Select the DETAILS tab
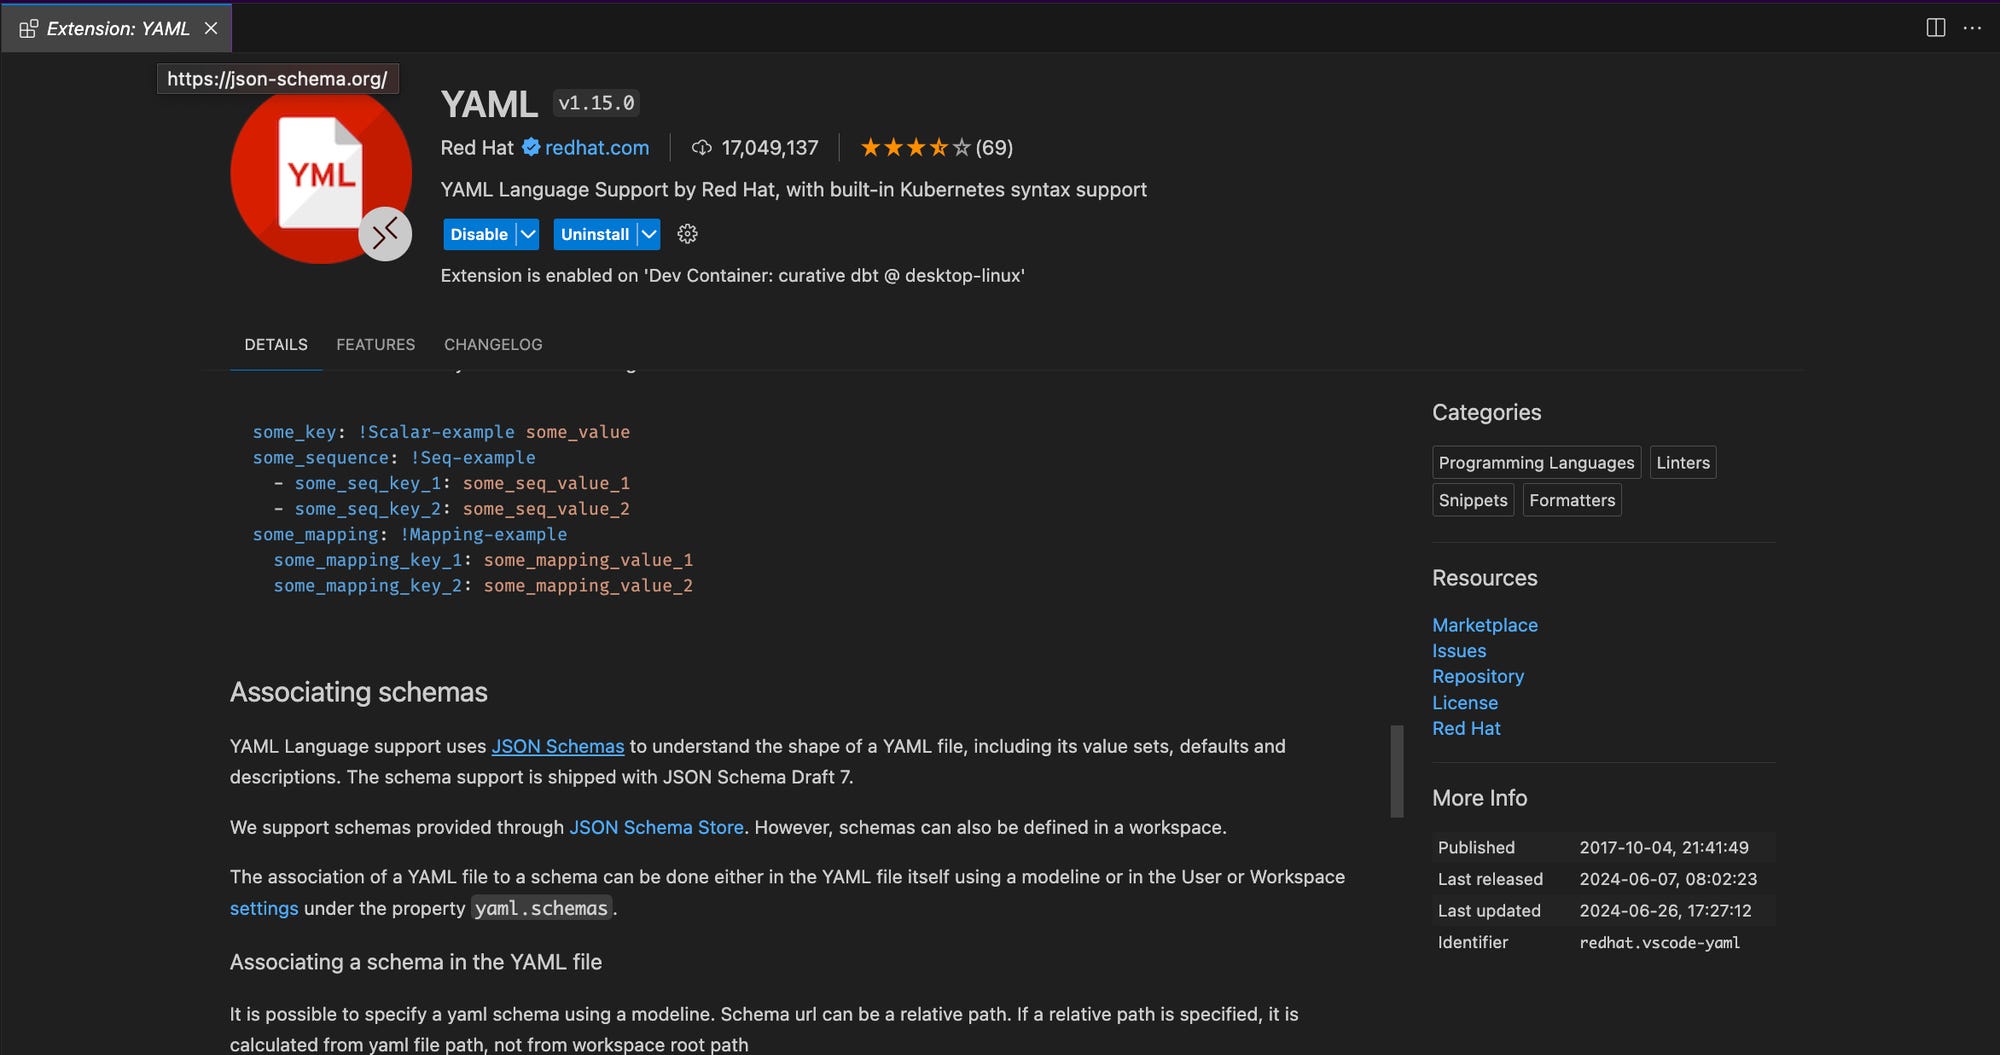This screenshot has width=2000, height=1055. [275, 344]
